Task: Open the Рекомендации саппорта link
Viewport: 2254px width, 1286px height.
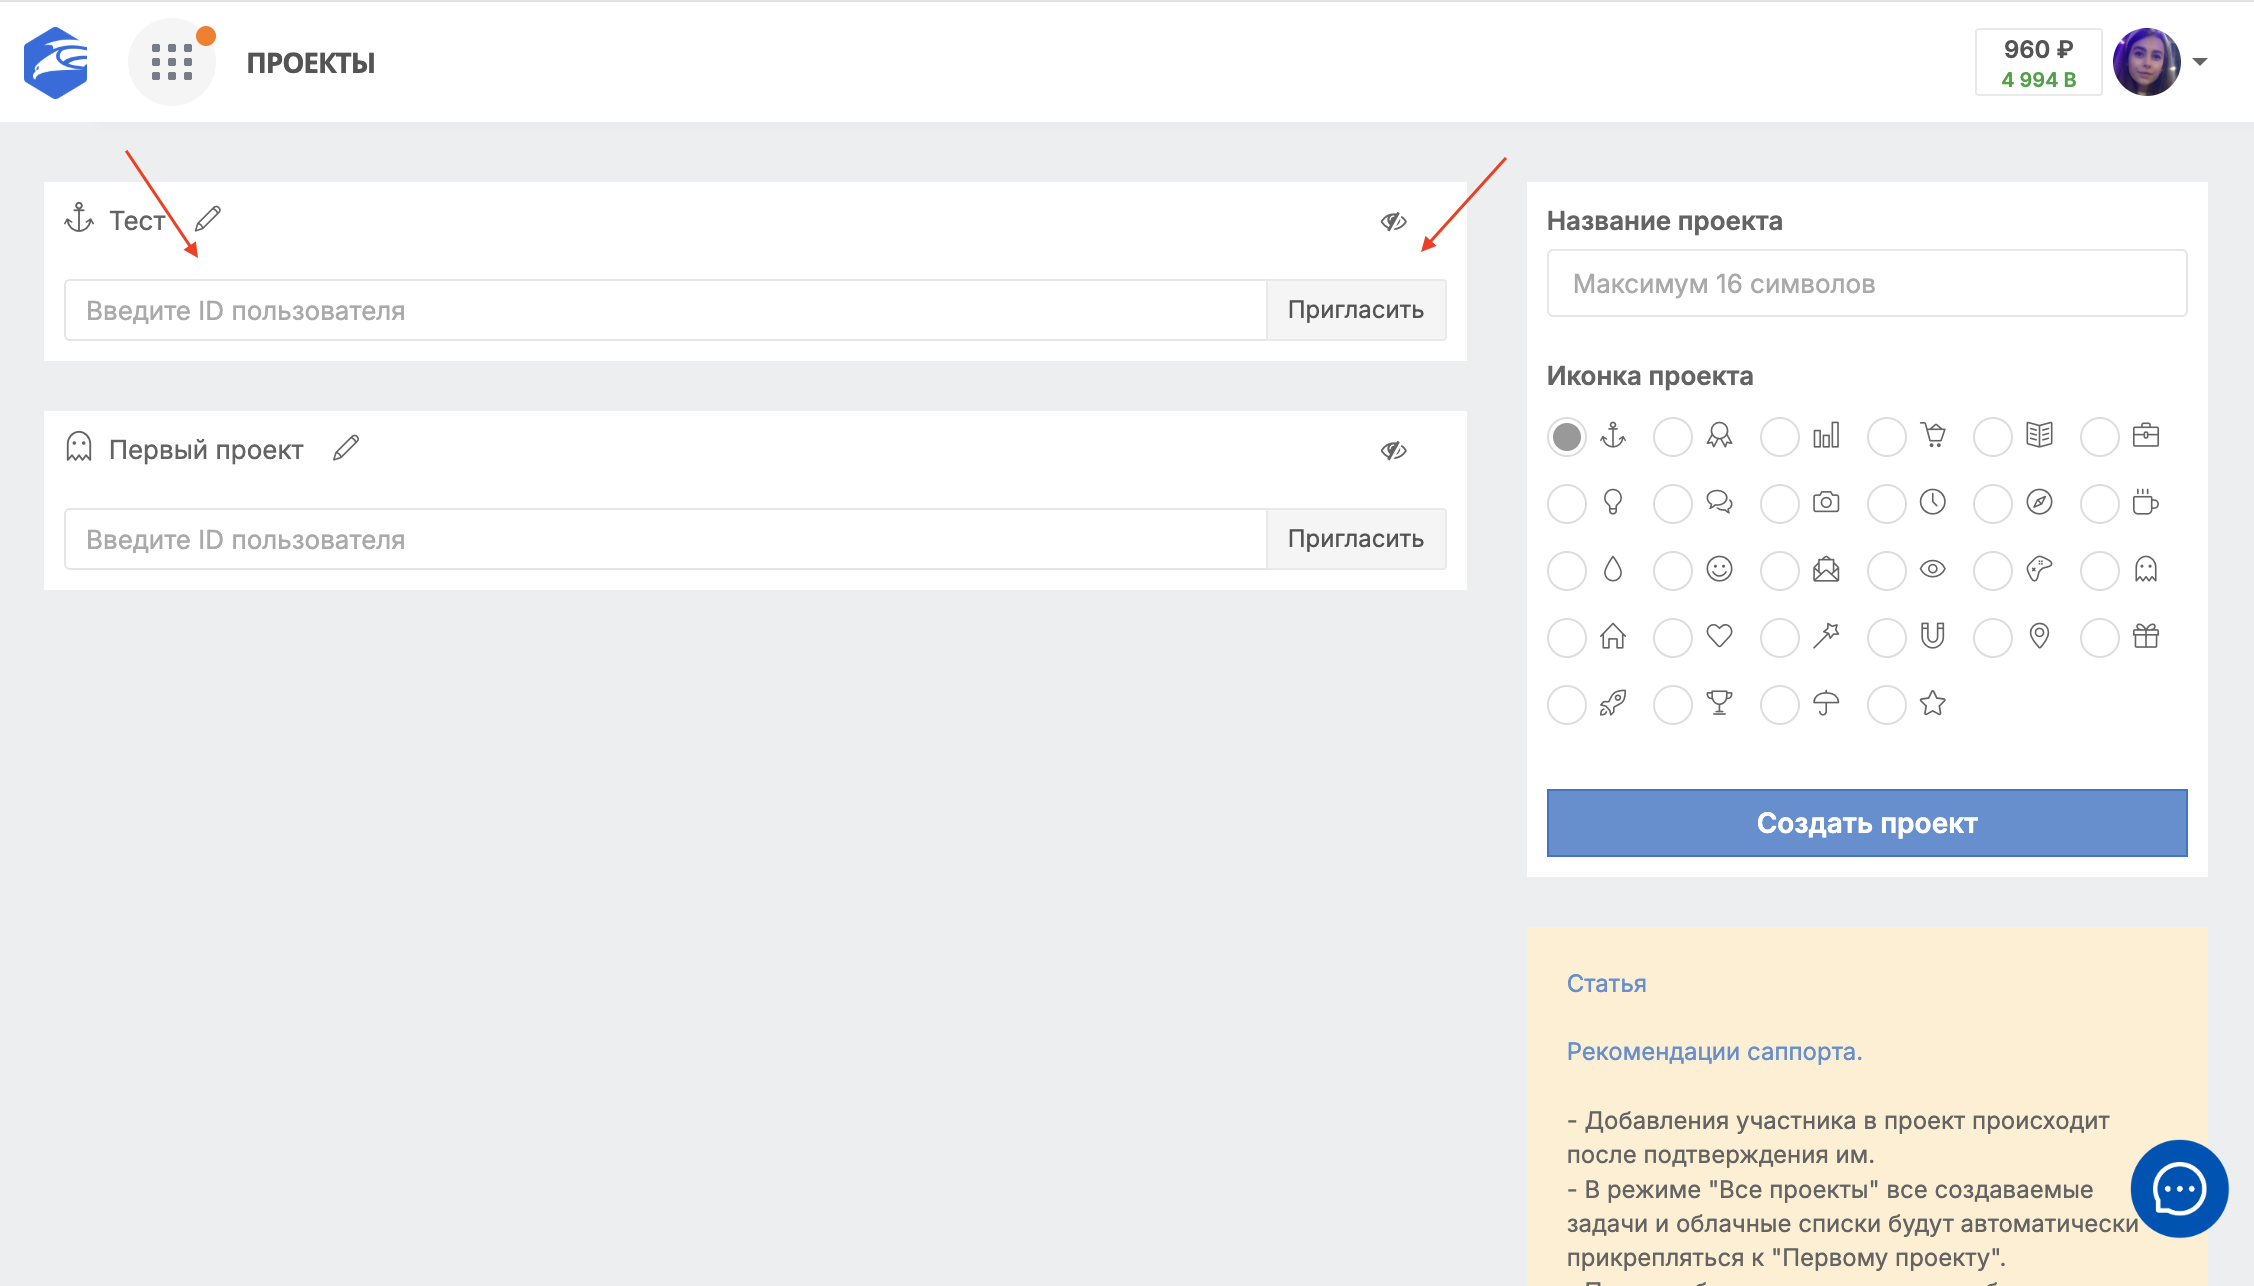Action: [1714, 1051]
